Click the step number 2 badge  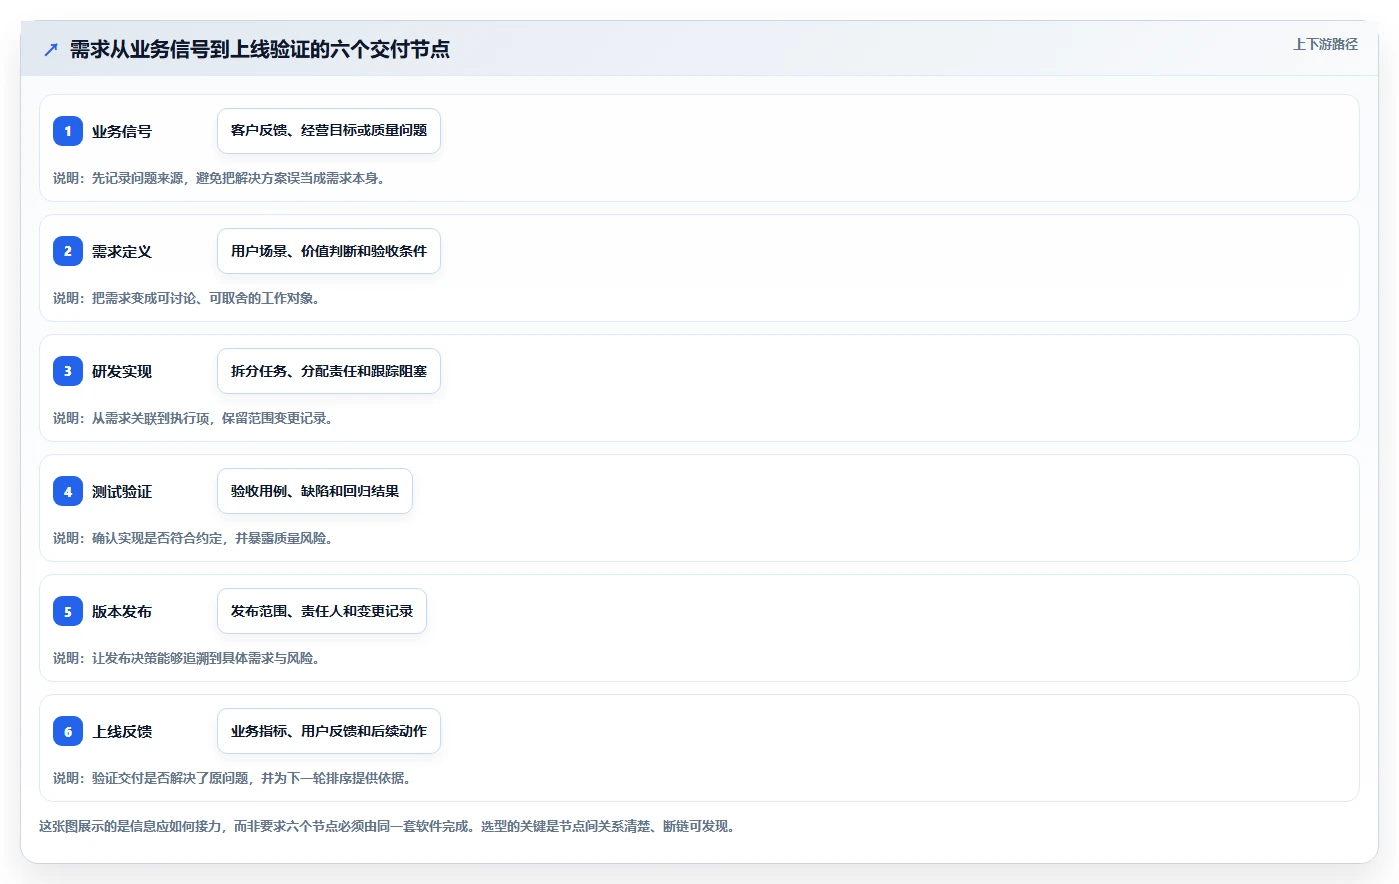coord(68,251)
